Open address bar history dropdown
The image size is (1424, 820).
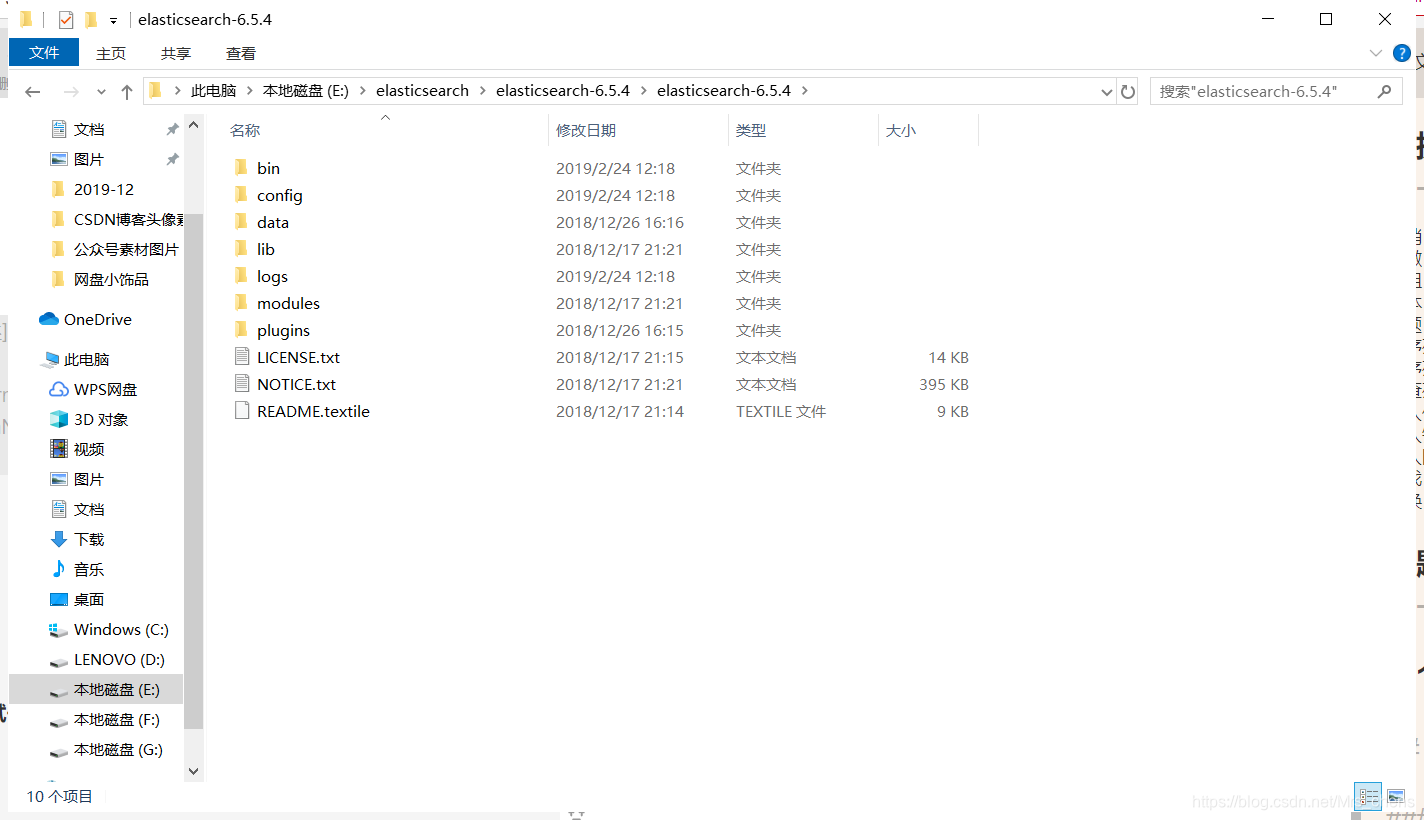(x=1106, y=91)
